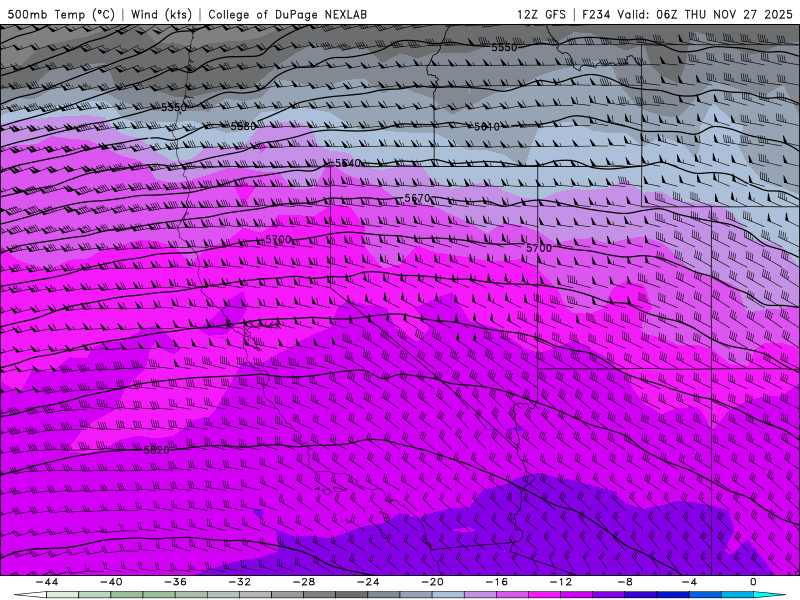
Task: Click the "06Z THU NOV 27 2025" valid time
Action: 724,14
